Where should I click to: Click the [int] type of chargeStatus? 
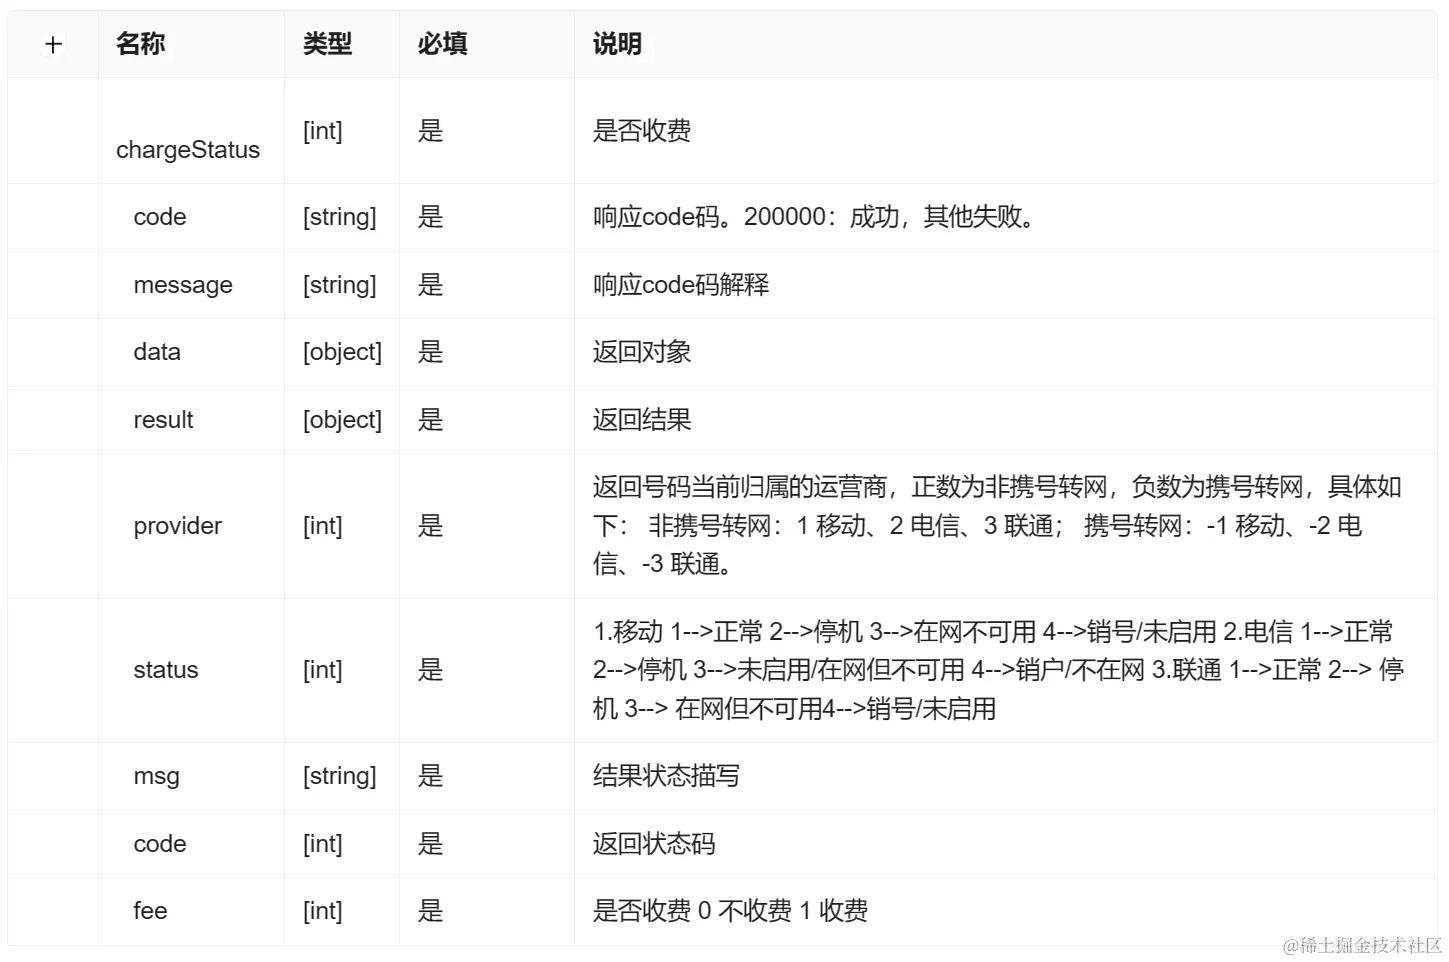[x=323, y=131]
